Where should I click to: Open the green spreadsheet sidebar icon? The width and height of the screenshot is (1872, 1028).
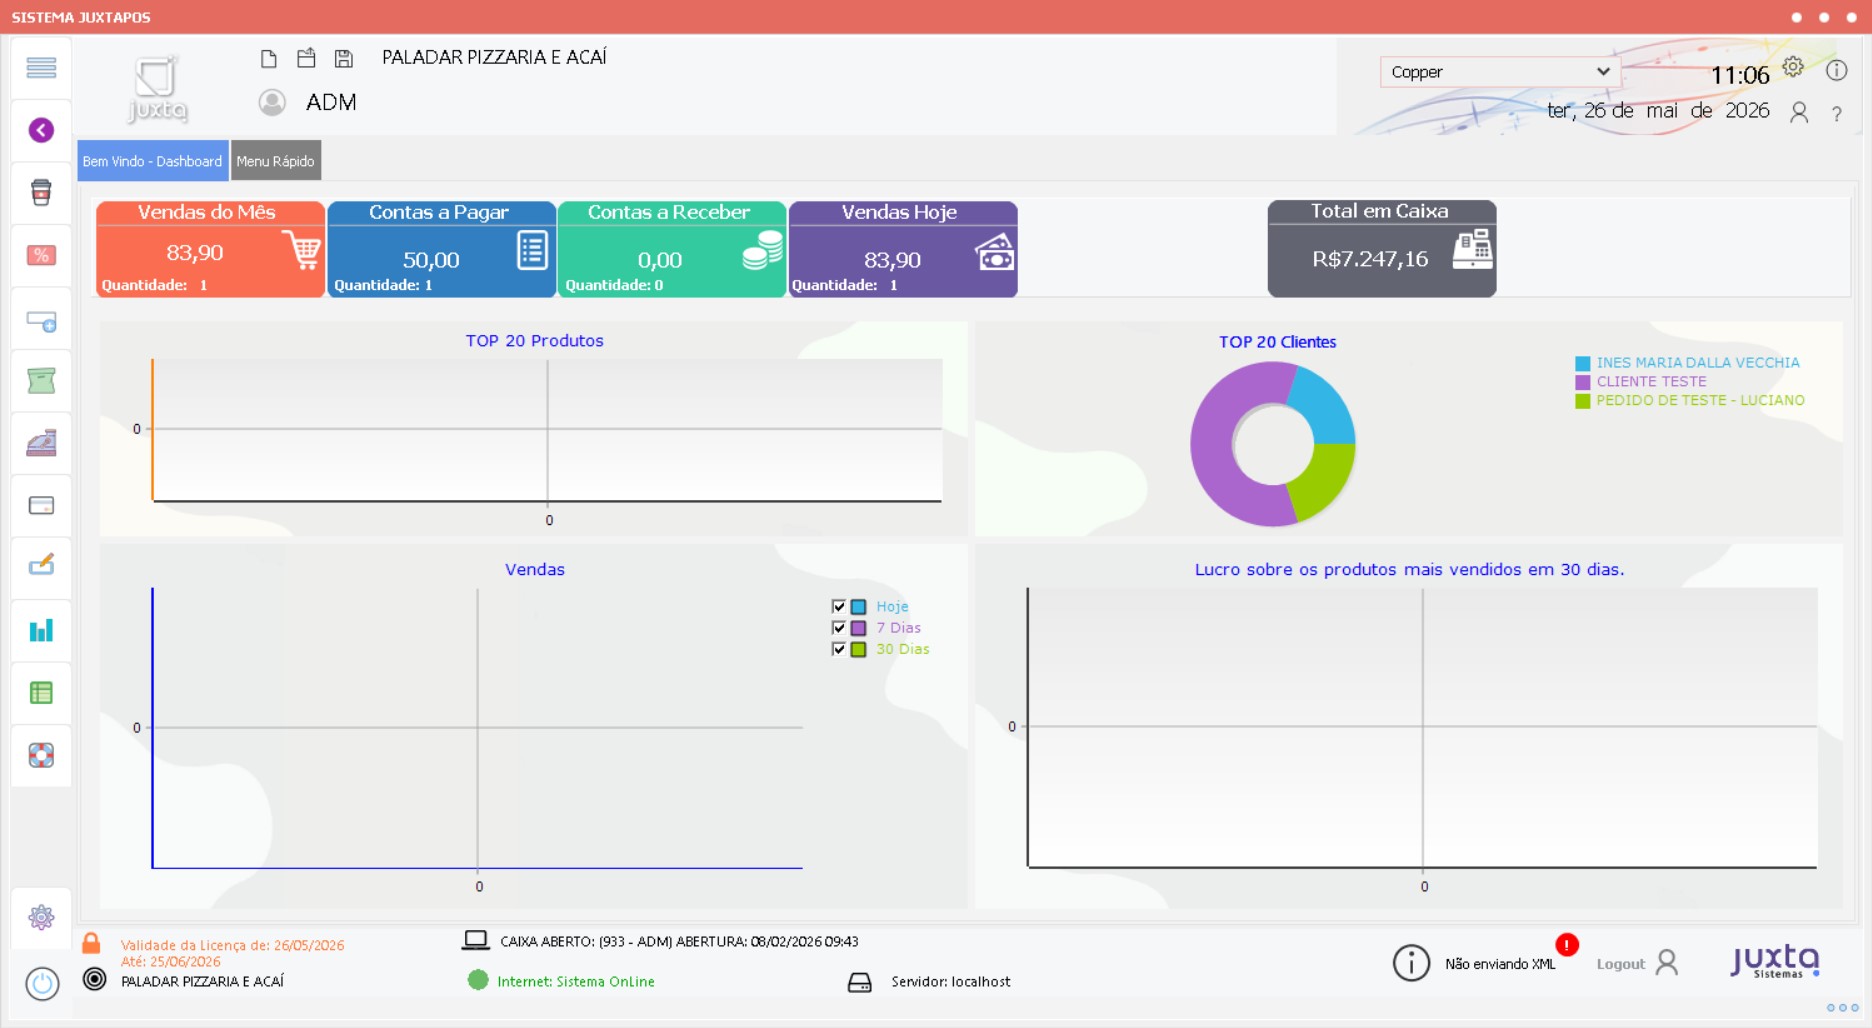(x=41, y=693)
